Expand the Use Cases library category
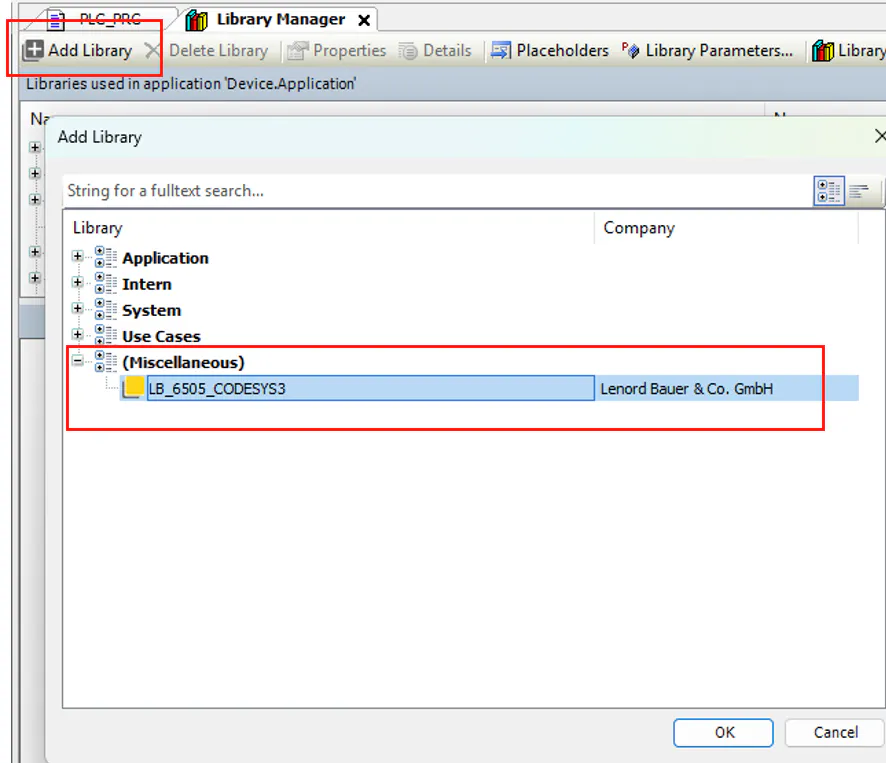This screenshot has height=763, width=886. point(78,336)
